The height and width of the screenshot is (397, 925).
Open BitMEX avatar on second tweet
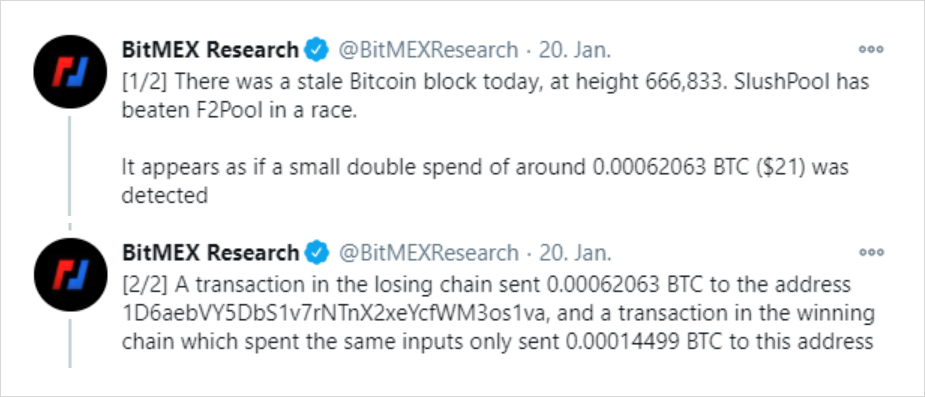click(x=70, y=275)
